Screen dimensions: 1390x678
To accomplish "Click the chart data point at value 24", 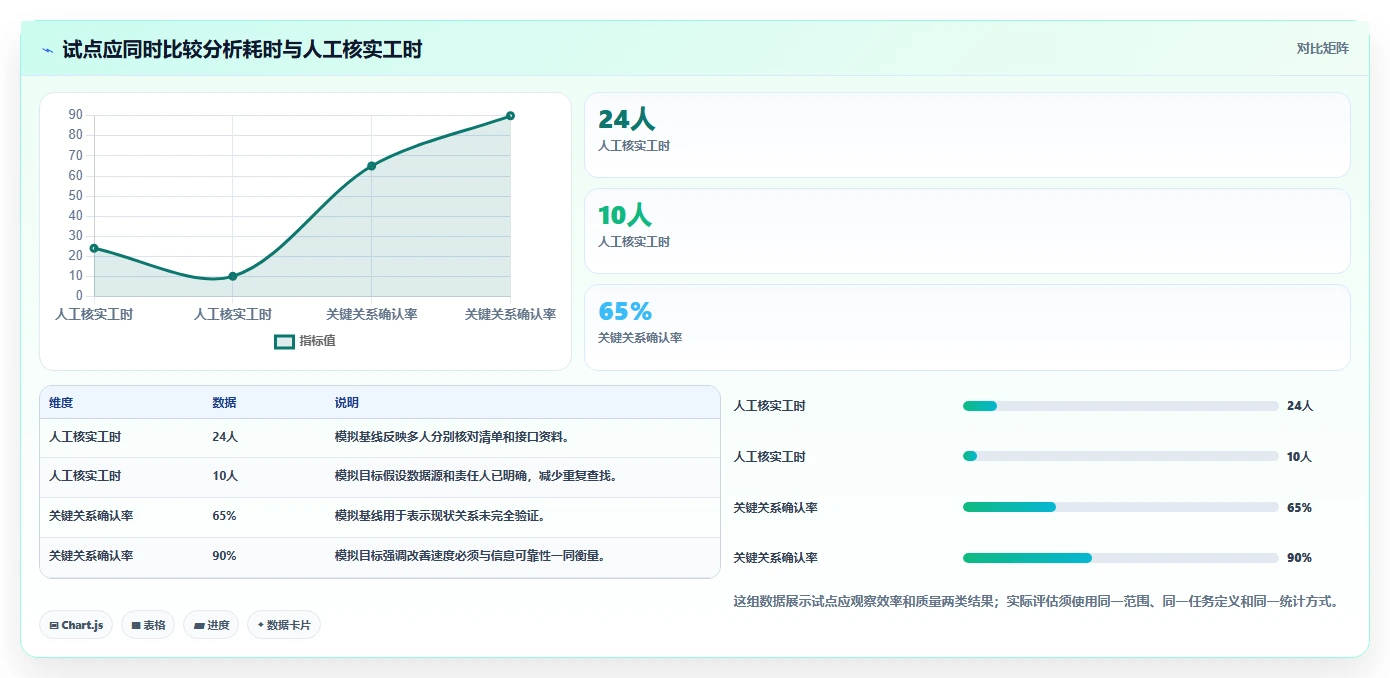I will click(94, 248).
